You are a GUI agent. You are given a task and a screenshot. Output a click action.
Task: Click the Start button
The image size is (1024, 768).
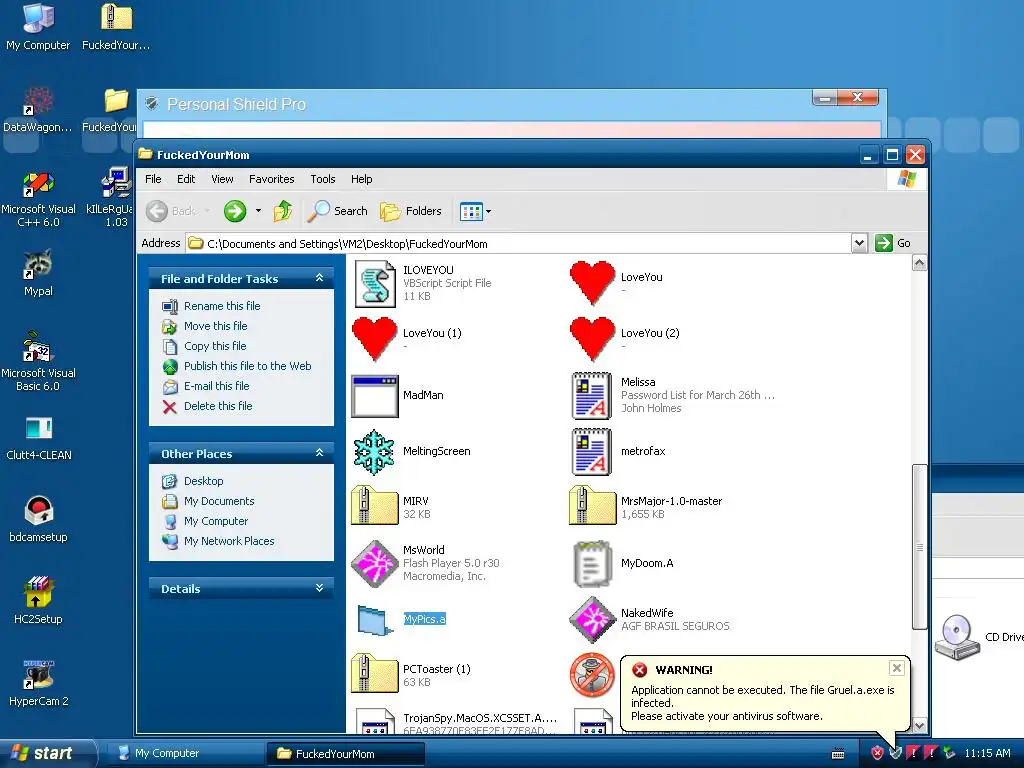pos(47,753)
